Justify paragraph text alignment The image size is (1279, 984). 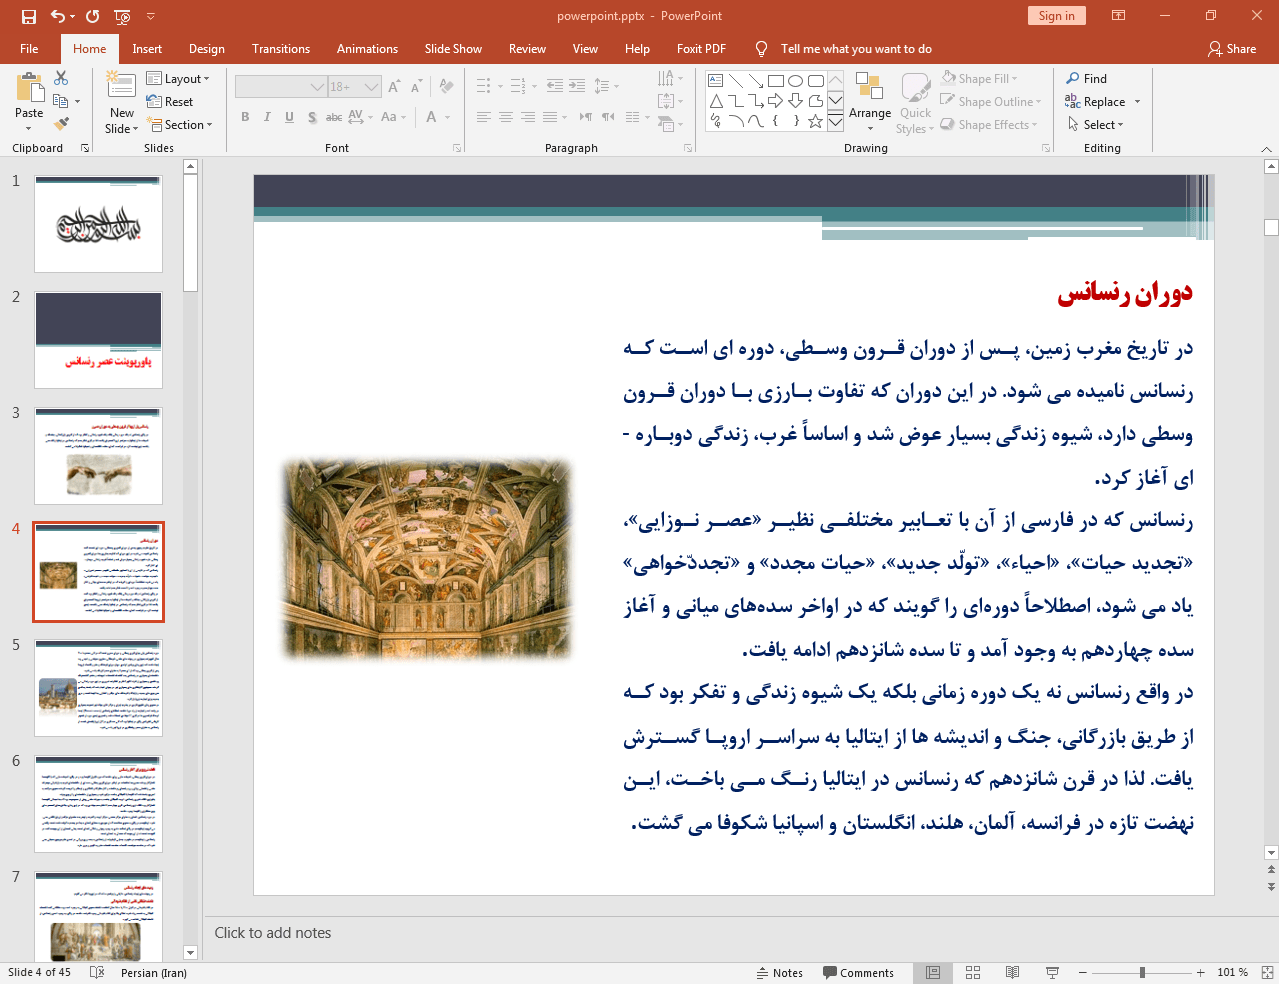point(550,117)
